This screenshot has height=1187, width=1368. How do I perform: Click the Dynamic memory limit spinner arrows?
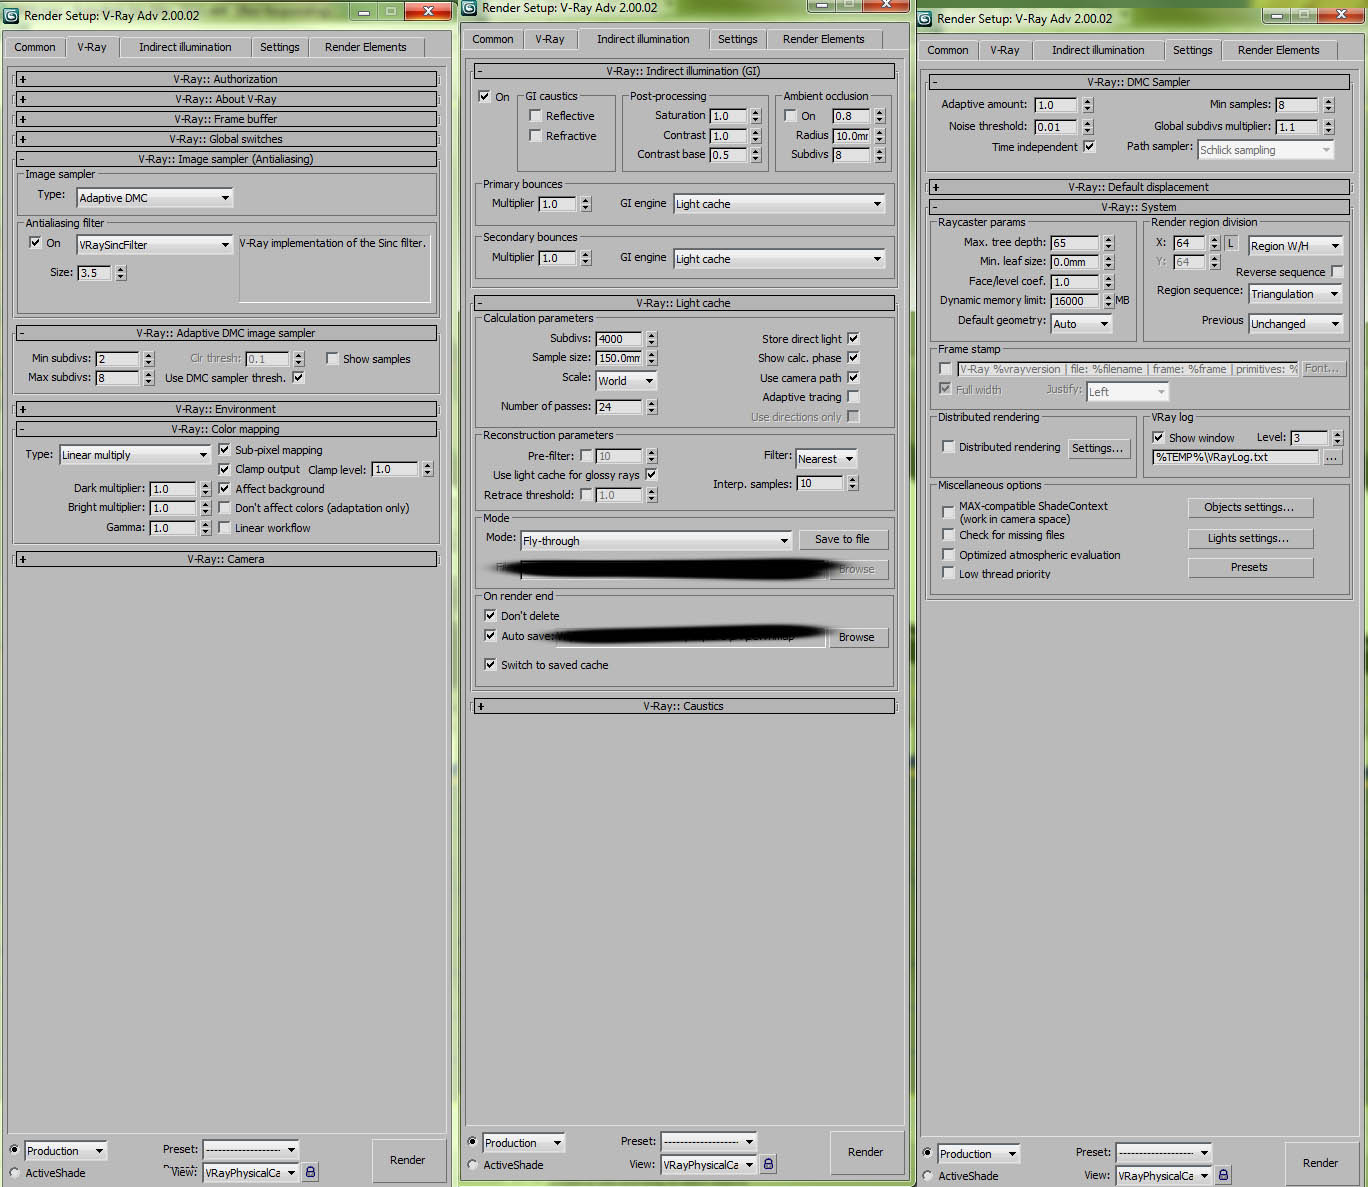pos(1108,301)
